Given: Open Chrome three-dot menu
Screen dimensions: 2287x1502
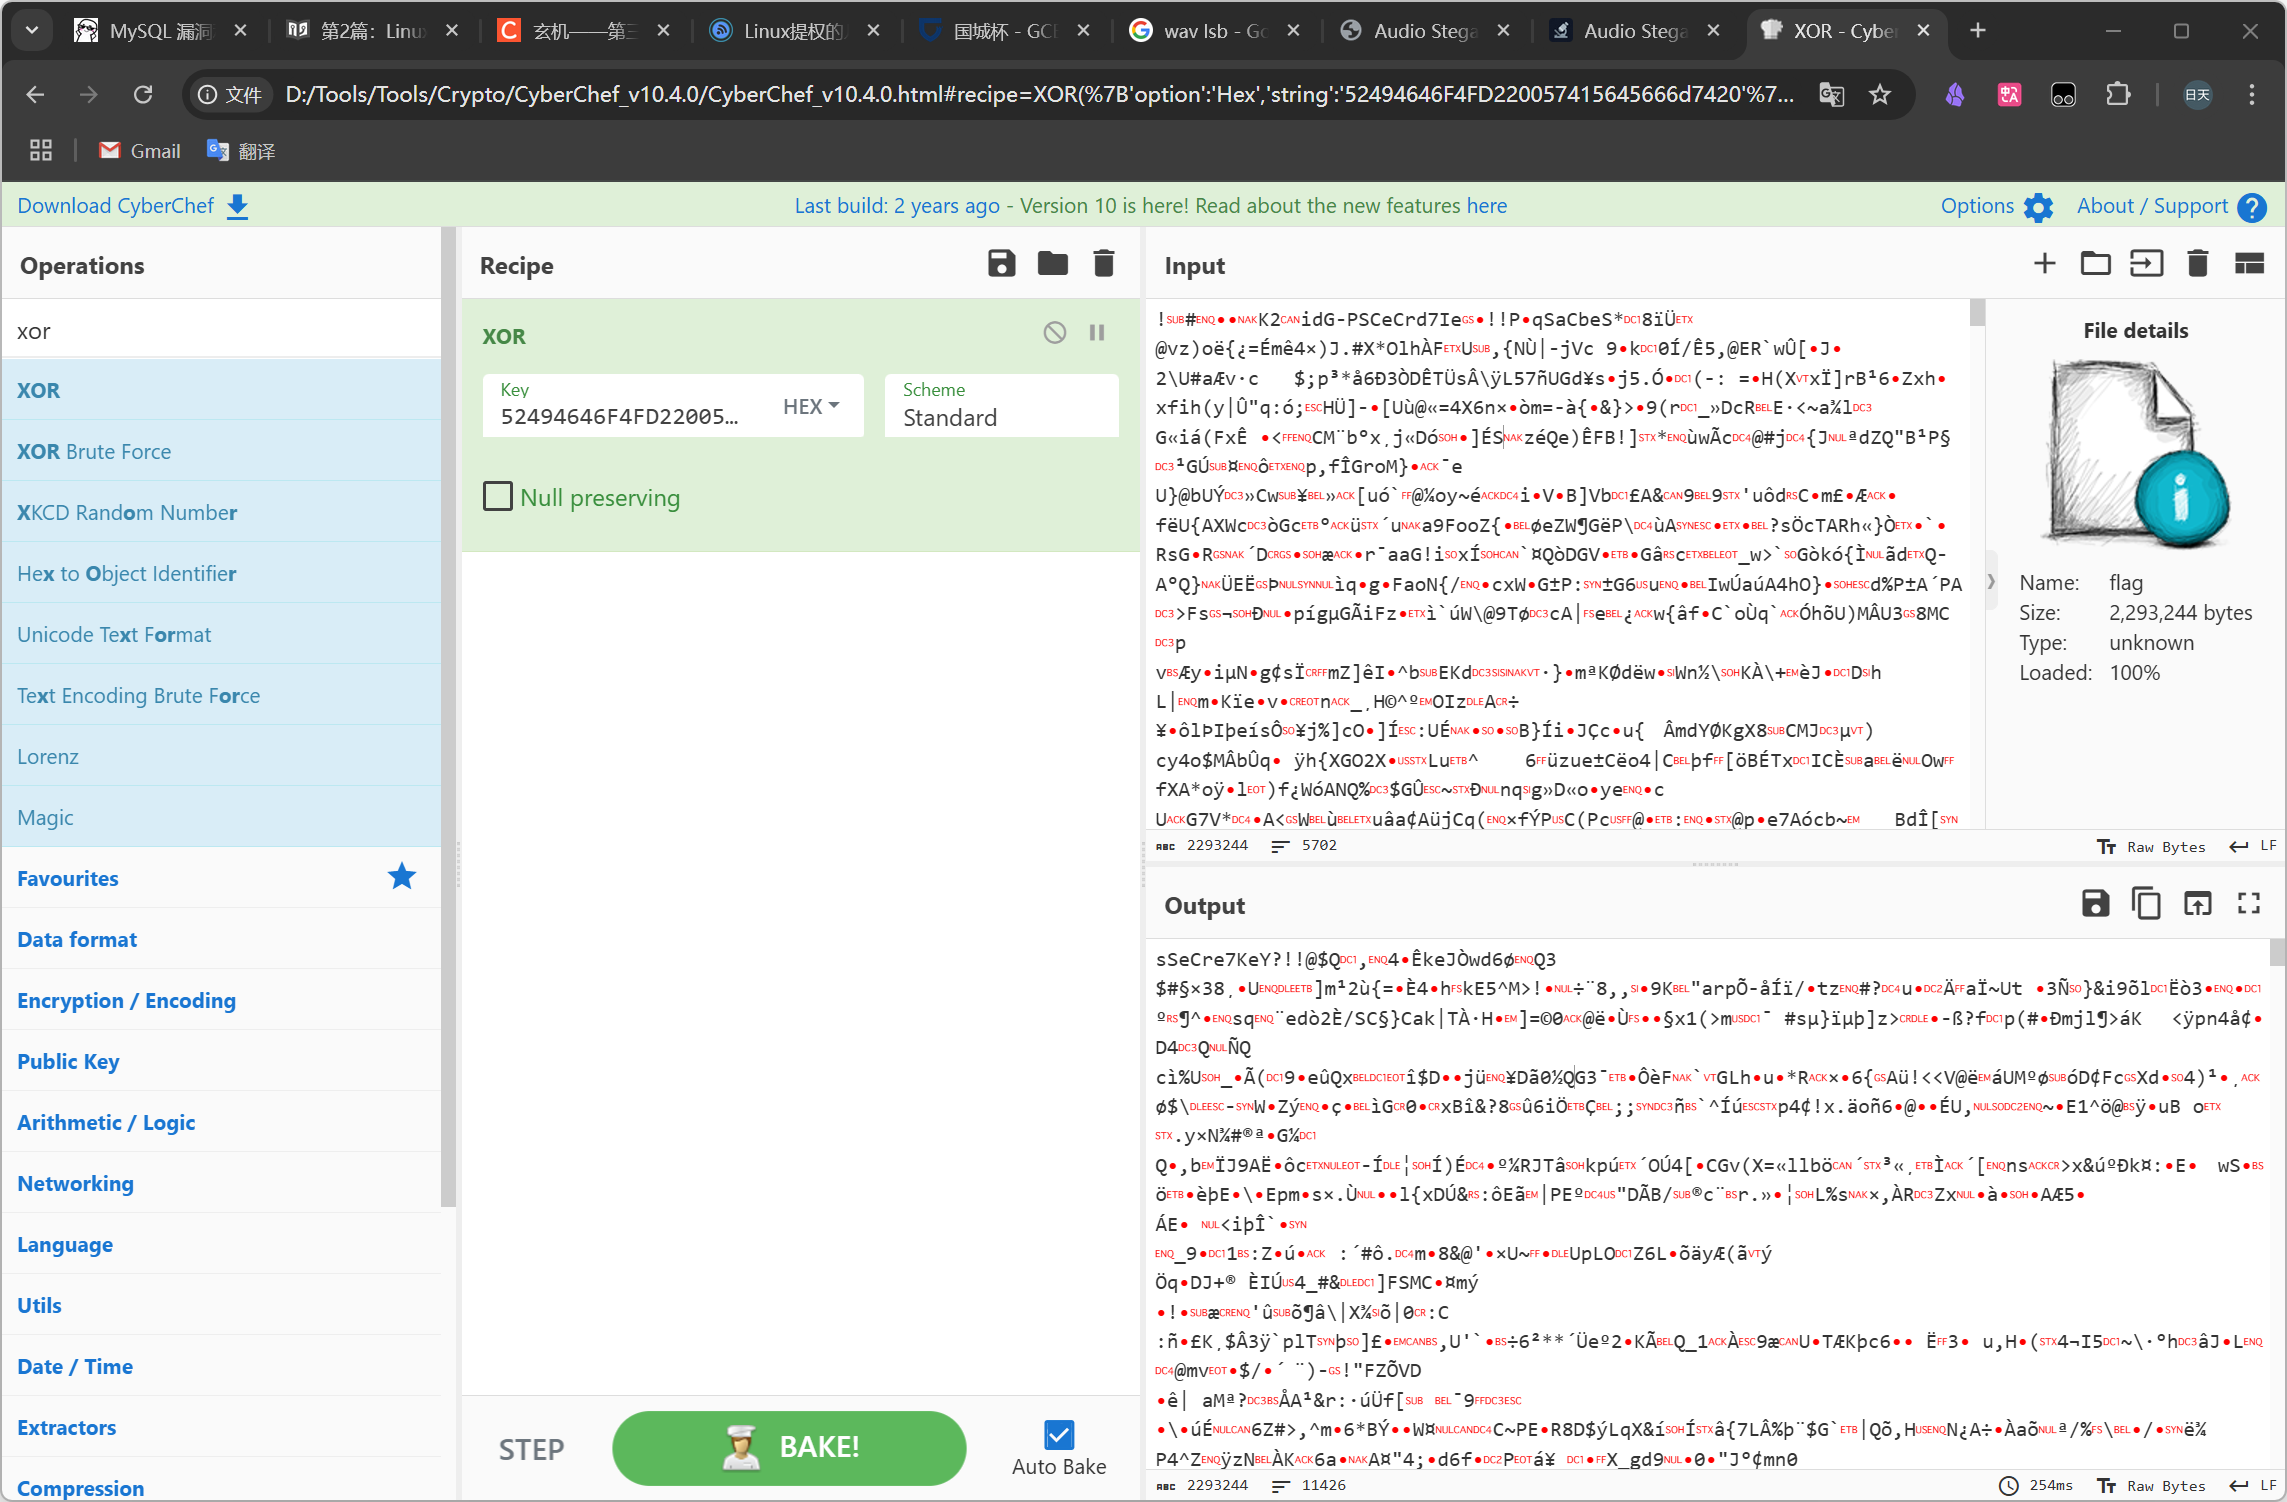Looking at the screenshot, I should point(2252,94).
